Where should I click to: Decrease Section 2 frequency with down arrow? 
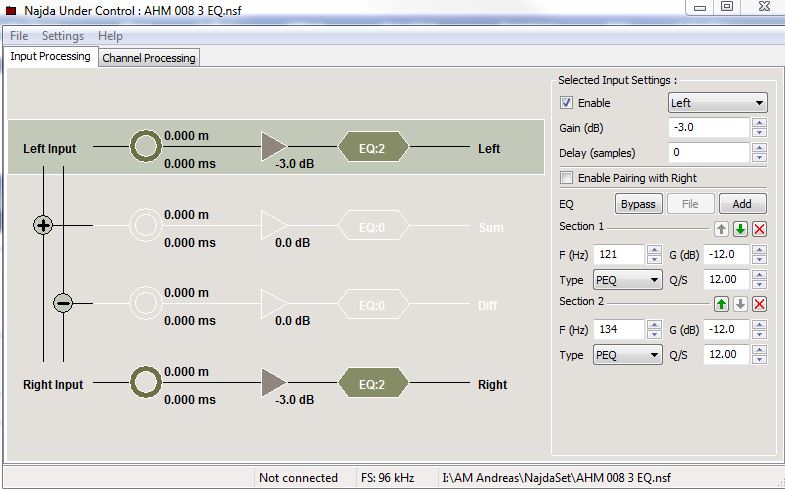[654, 334]
